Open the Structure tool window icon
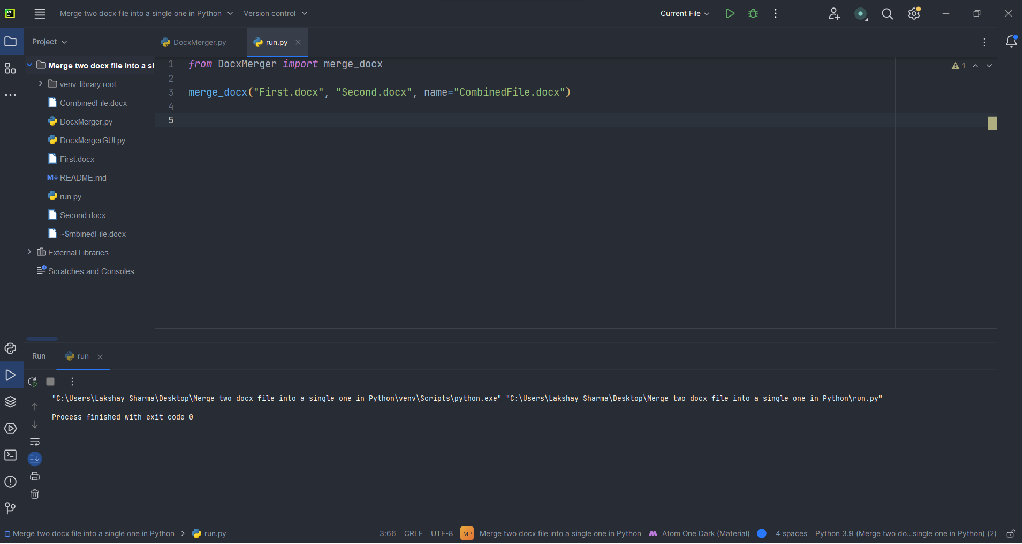1022x544 pixels. (x=10, y=68)
